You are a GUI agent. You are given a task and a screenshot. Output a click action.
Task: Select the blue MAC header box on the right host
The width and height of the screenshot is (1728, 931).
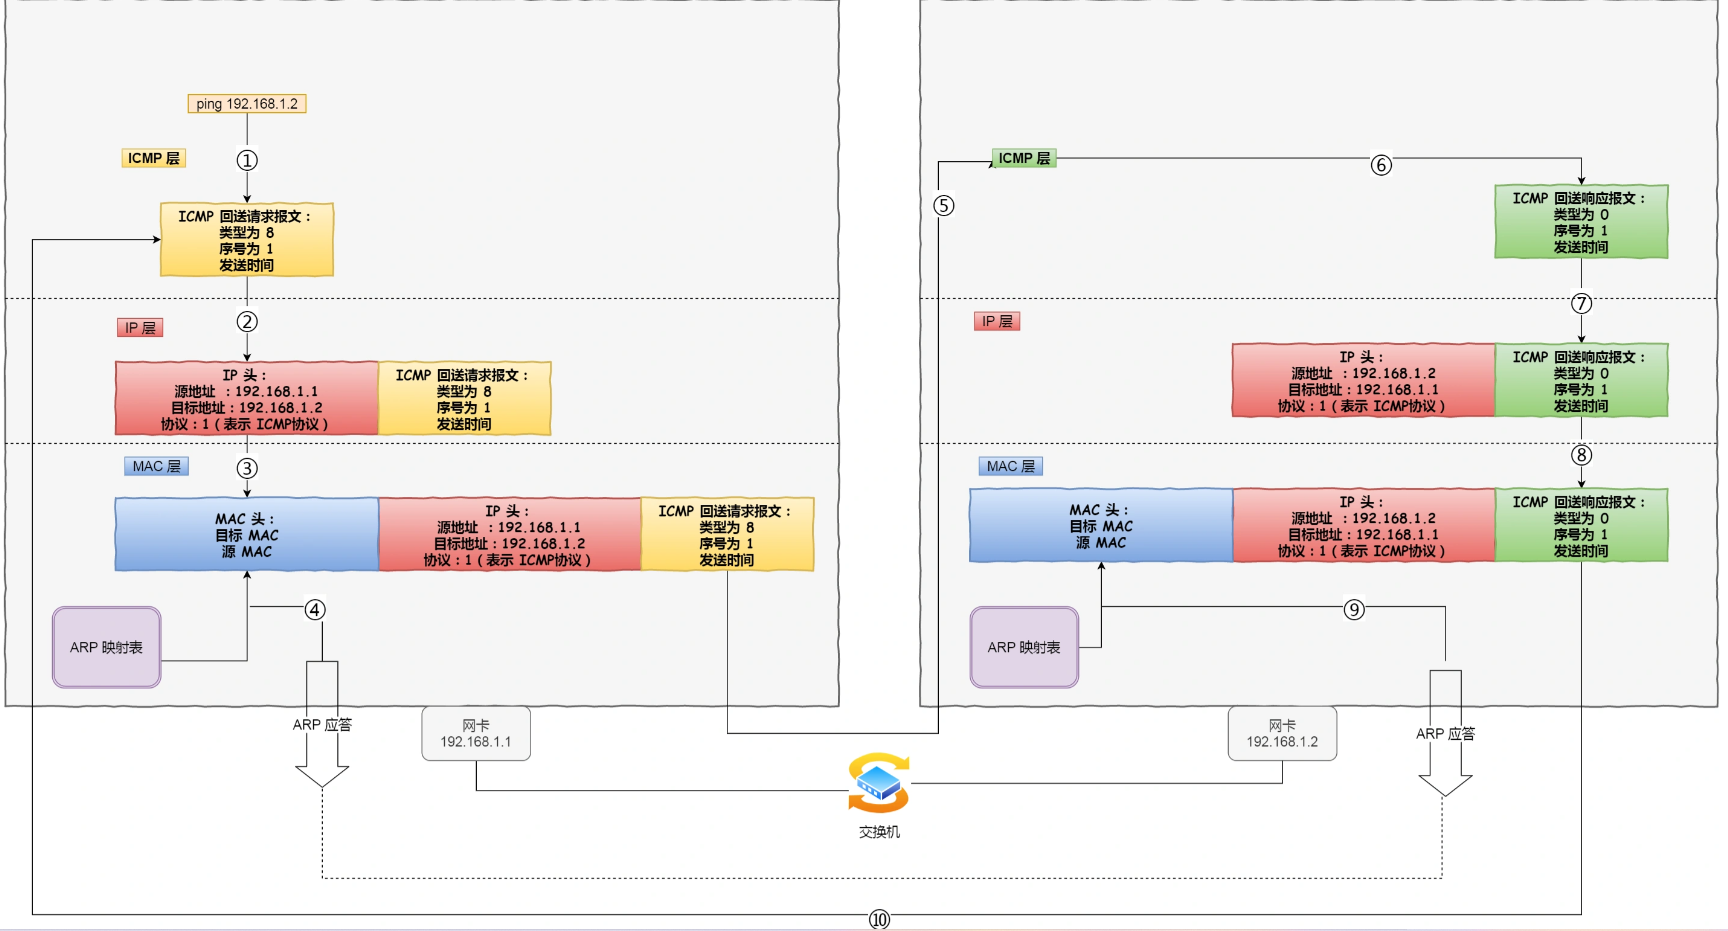coord(1101,525)
